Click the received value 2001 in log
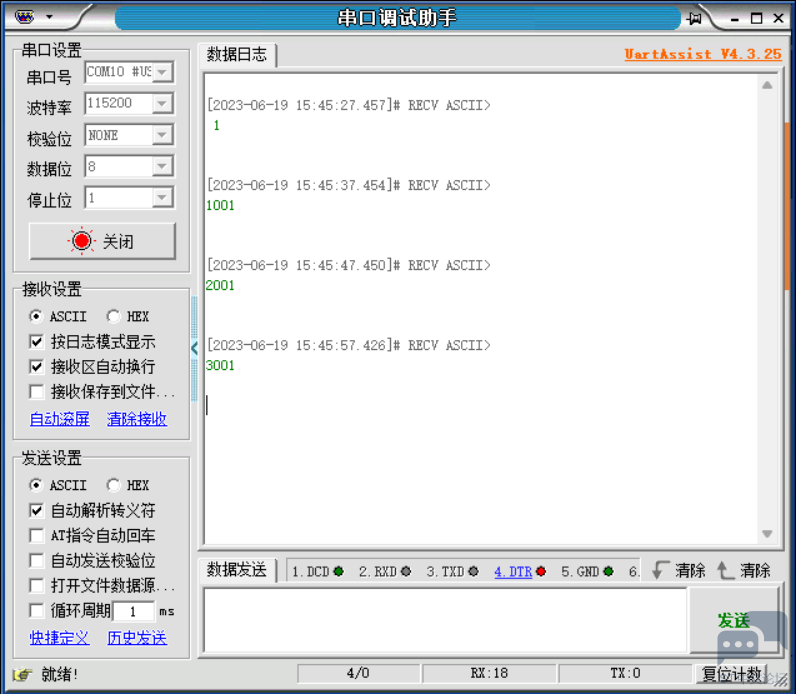 click(220, 285)
